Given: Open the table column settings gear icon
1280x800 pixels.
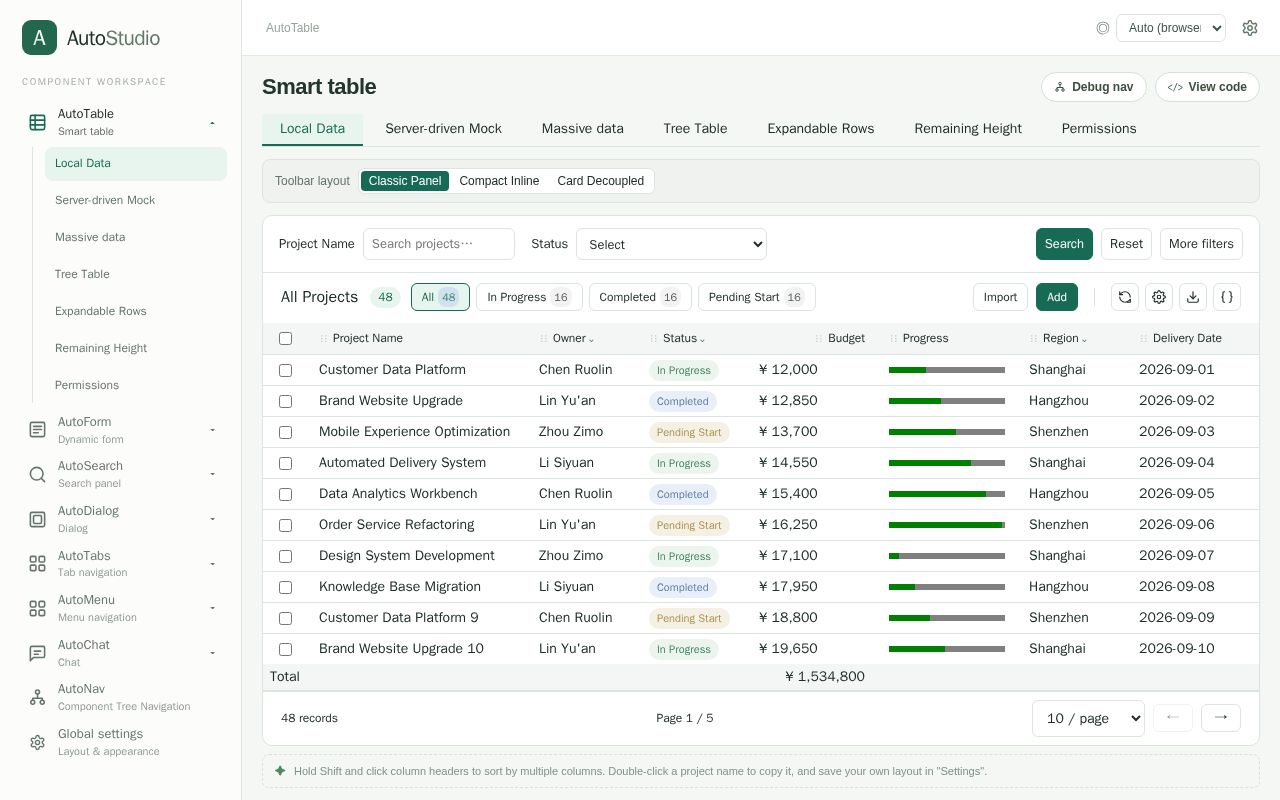Looking at the screenshot, I should pyautogui.click(x=1159, y=297).
